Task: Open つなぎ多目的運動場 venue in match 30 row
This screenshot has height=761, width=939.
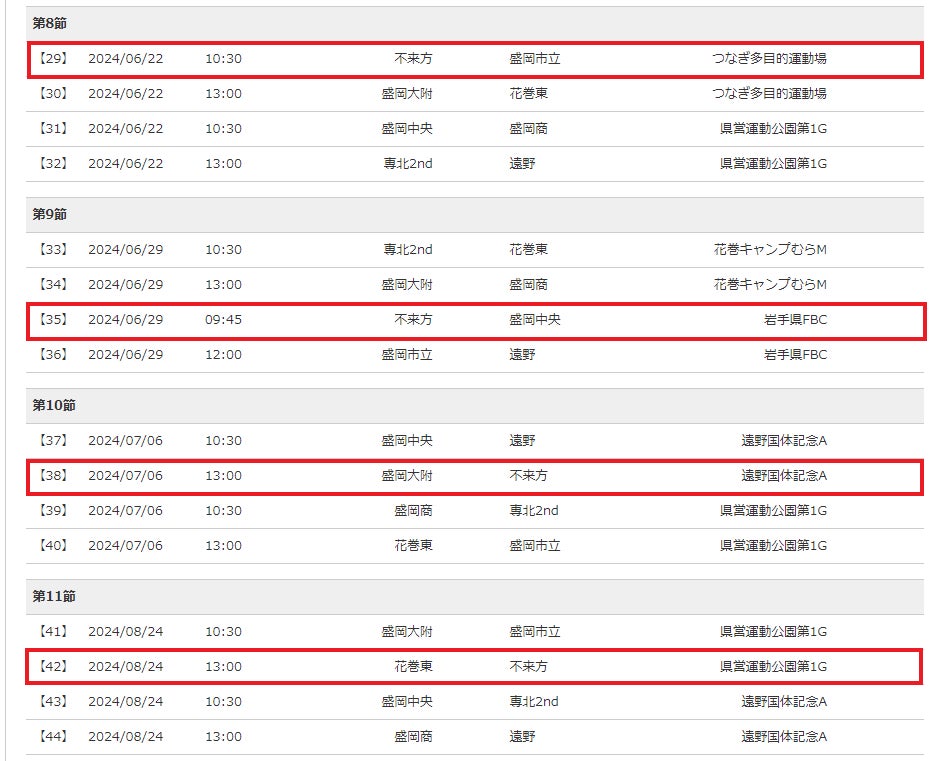Action: pyautogui.click(x=769, y=94)
